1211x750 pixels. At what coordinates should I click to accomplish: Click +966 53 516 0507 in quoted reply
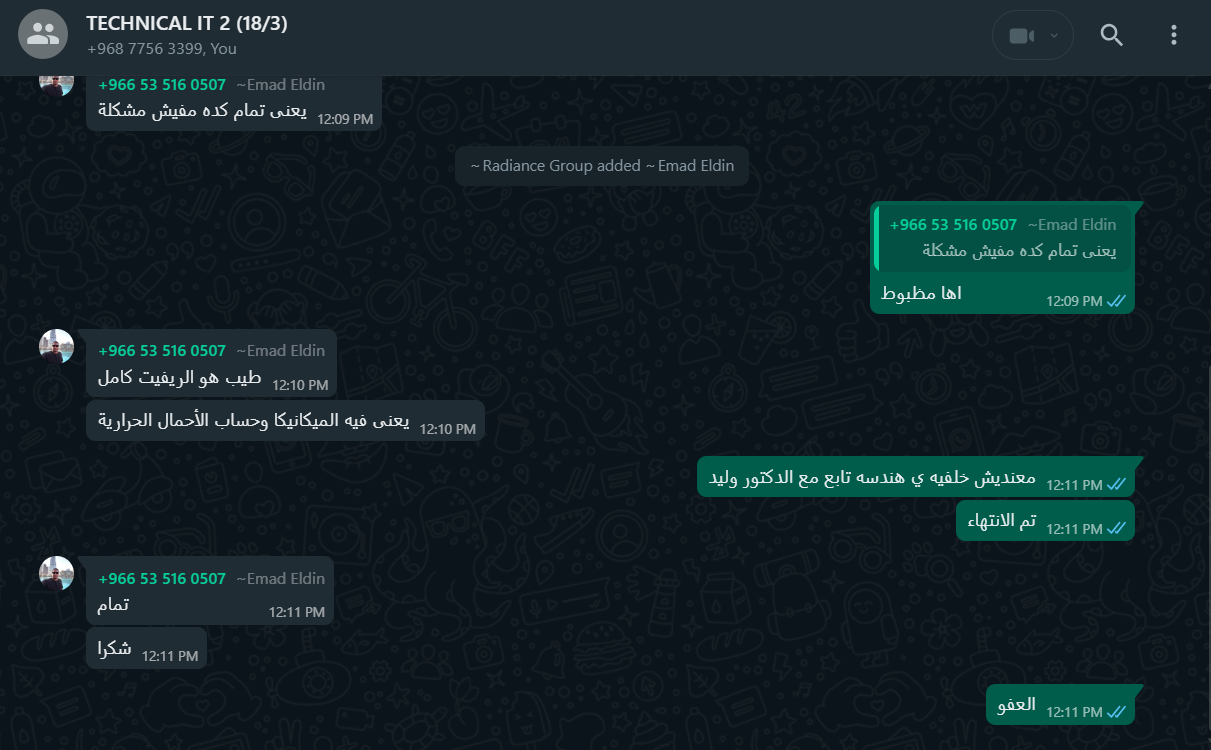(953, 225)
